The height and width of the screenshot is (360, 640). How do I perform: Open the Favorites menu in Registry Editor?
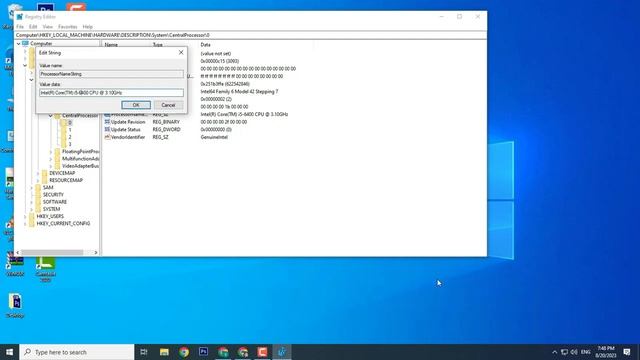point(68,27)
